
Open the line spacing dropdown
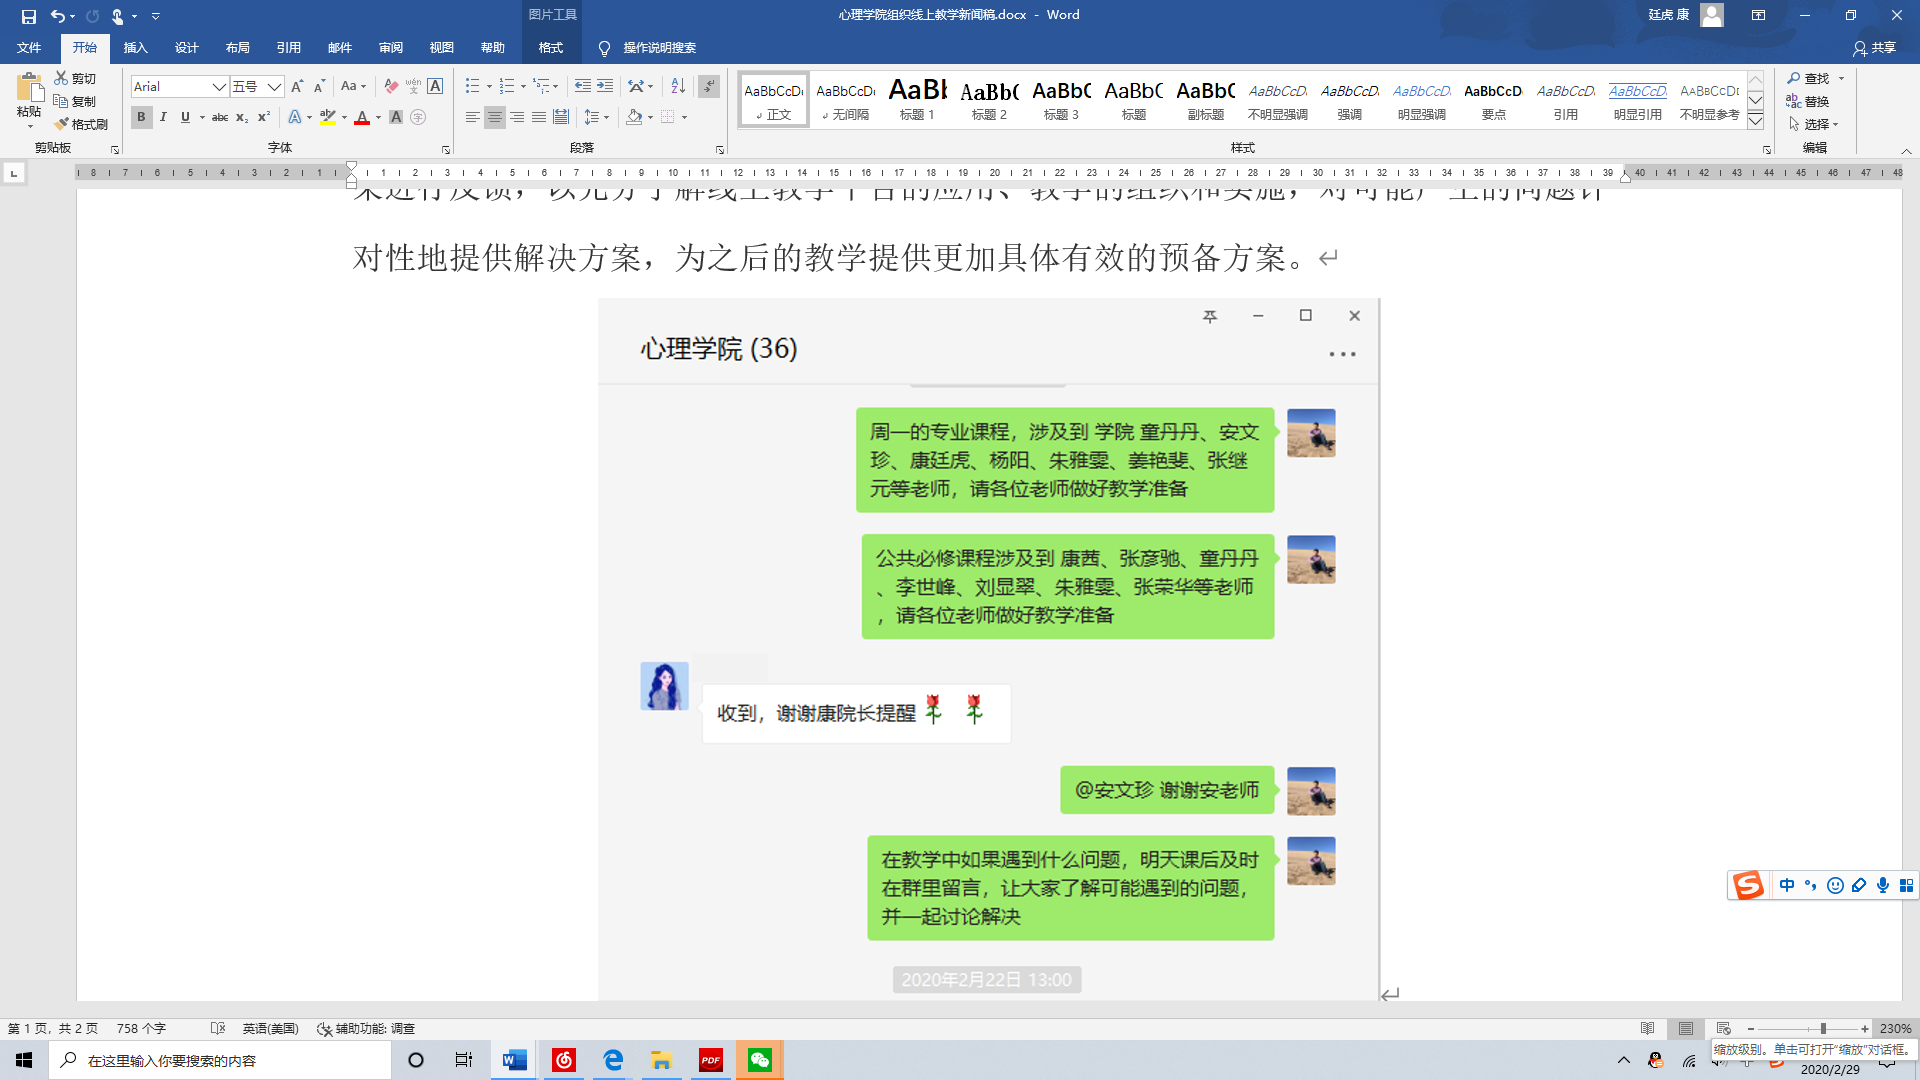[x=596, y=118]
